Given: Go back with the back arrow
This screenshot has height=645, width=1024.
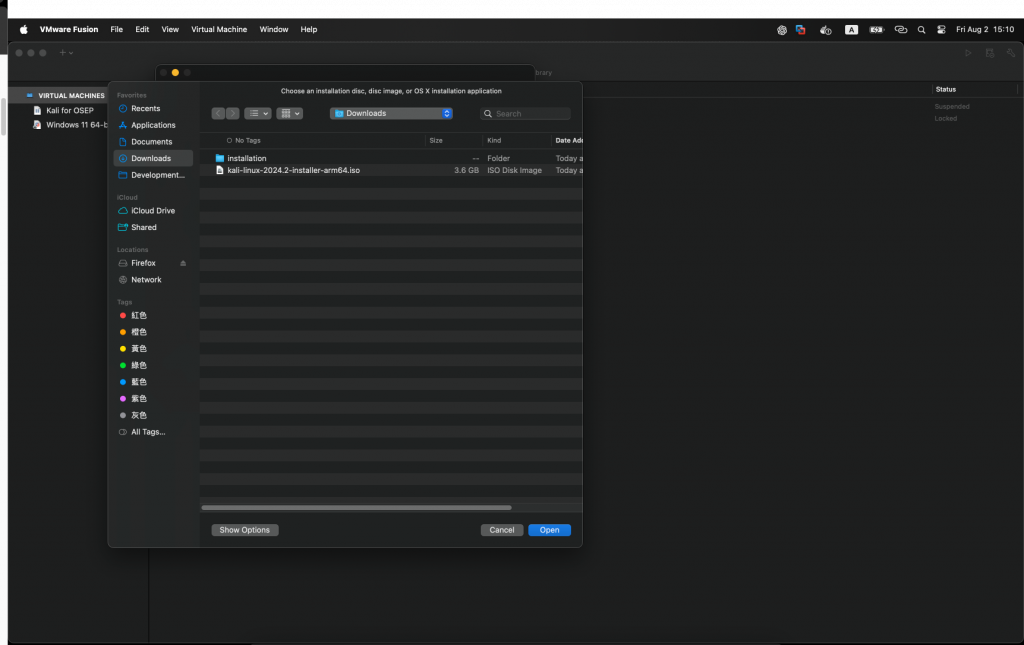Looking at the screenshot, I should [x=218, y=114].
